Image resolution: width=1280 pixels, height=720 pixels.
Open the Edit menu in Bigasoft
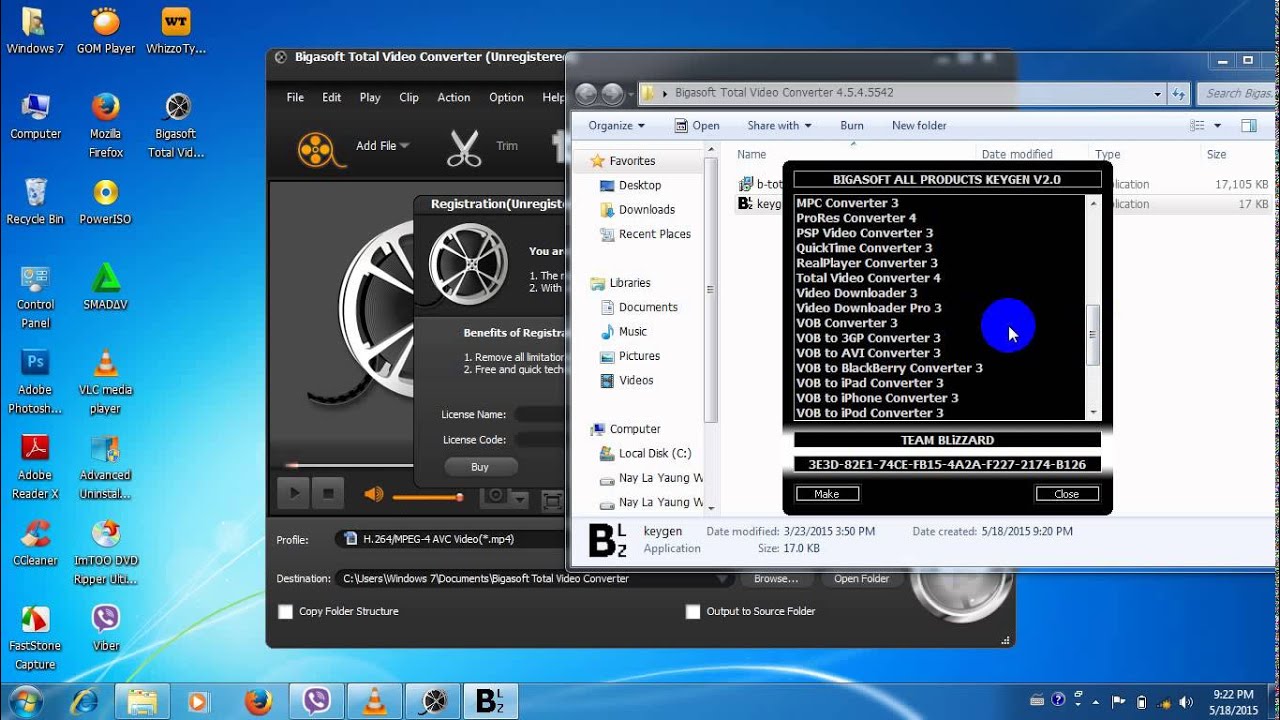click(332, 97)
